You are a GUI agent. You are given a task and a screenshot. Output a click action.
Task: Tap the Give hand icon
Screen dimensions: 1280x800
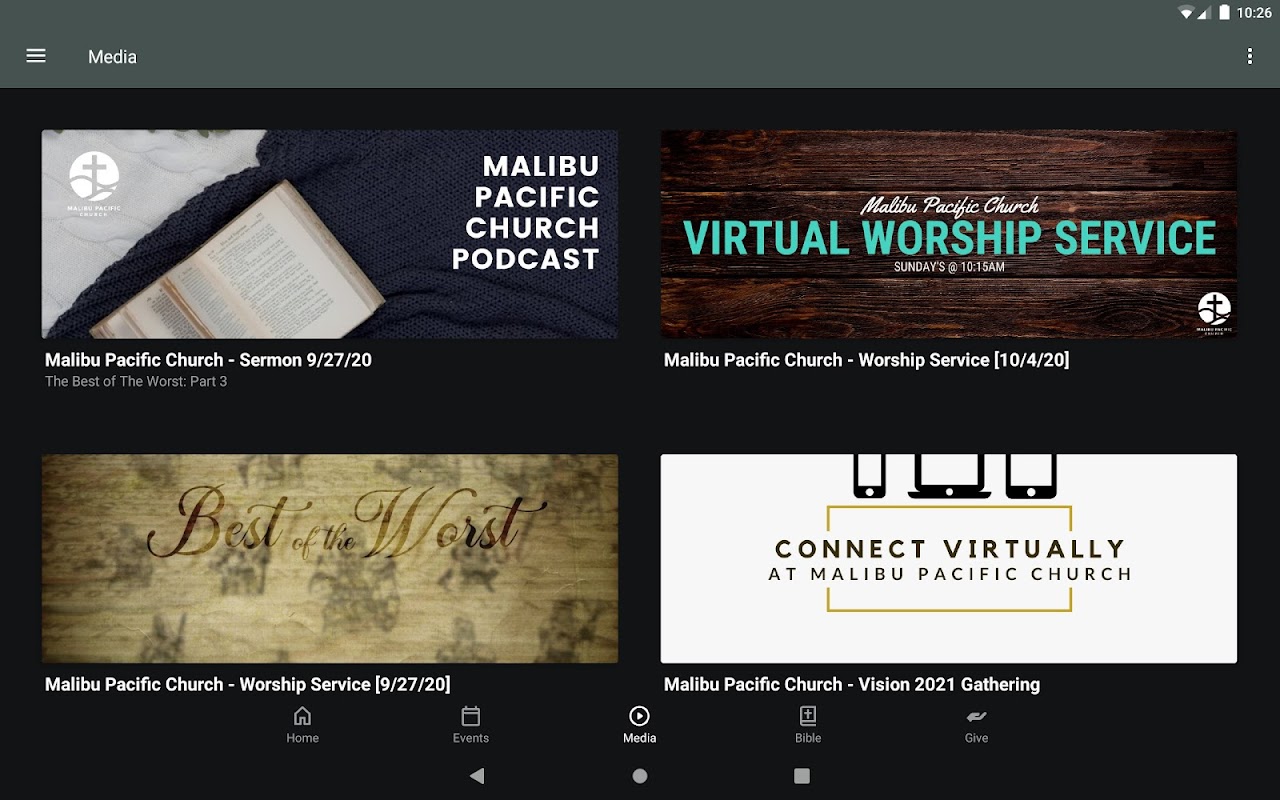coord(977,716)
